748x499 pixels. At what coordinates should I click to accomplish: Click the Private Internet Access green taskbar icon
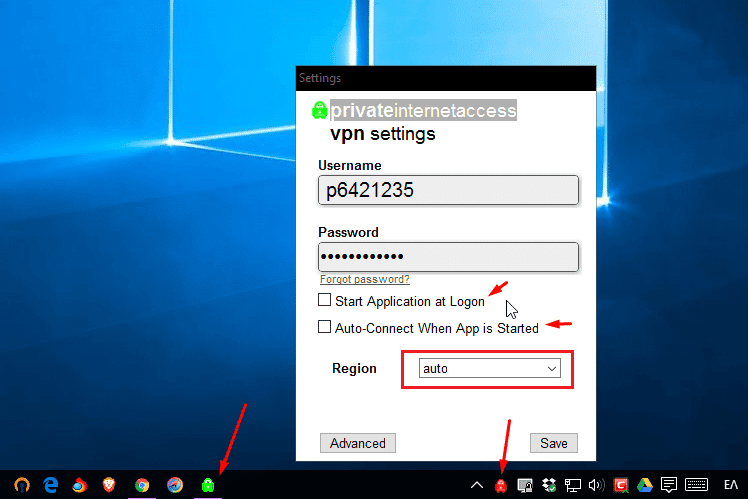pyautogui.click(x=208, y=485)
